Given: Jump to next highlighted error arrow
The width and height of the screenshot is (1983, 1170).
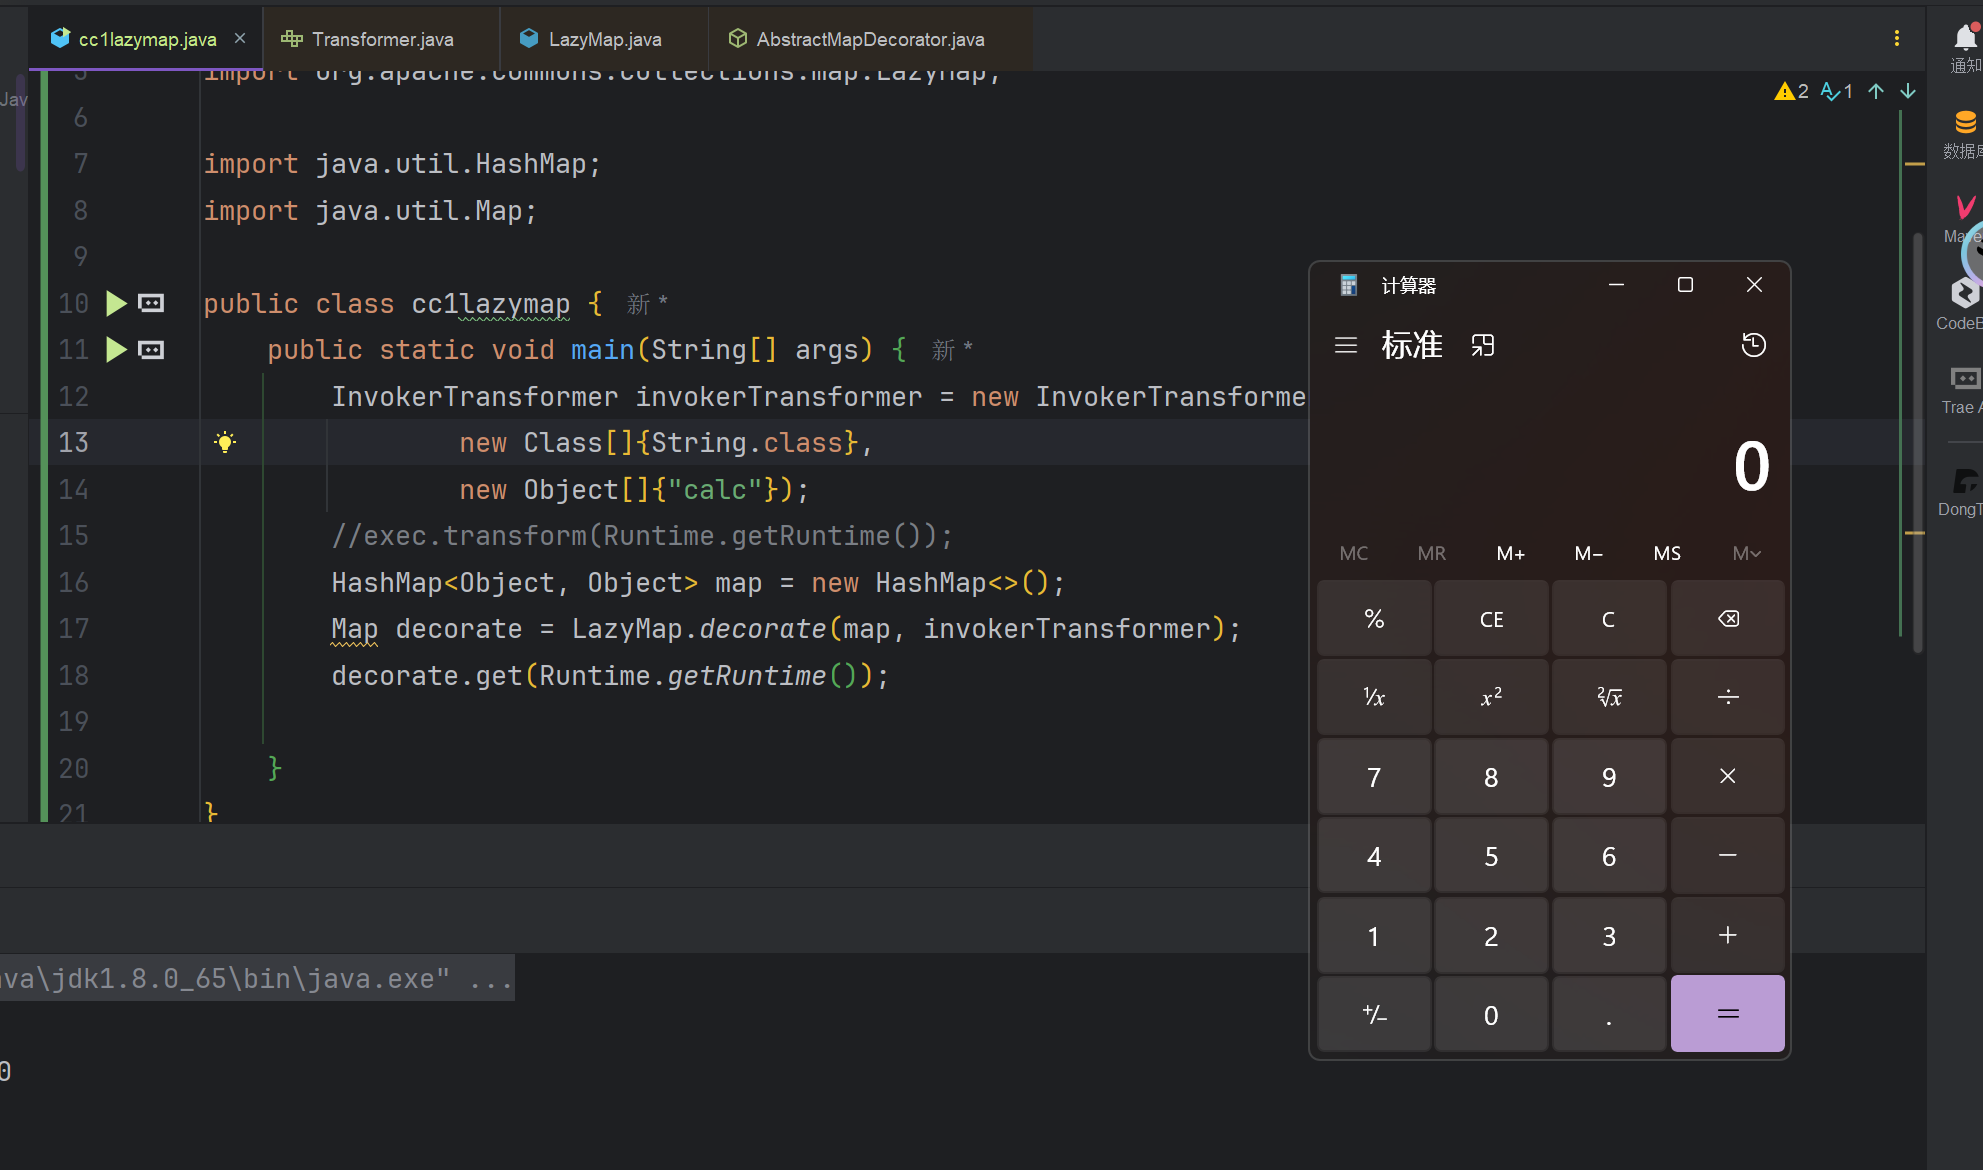Looking at the screenshot, I should 1908,91.
